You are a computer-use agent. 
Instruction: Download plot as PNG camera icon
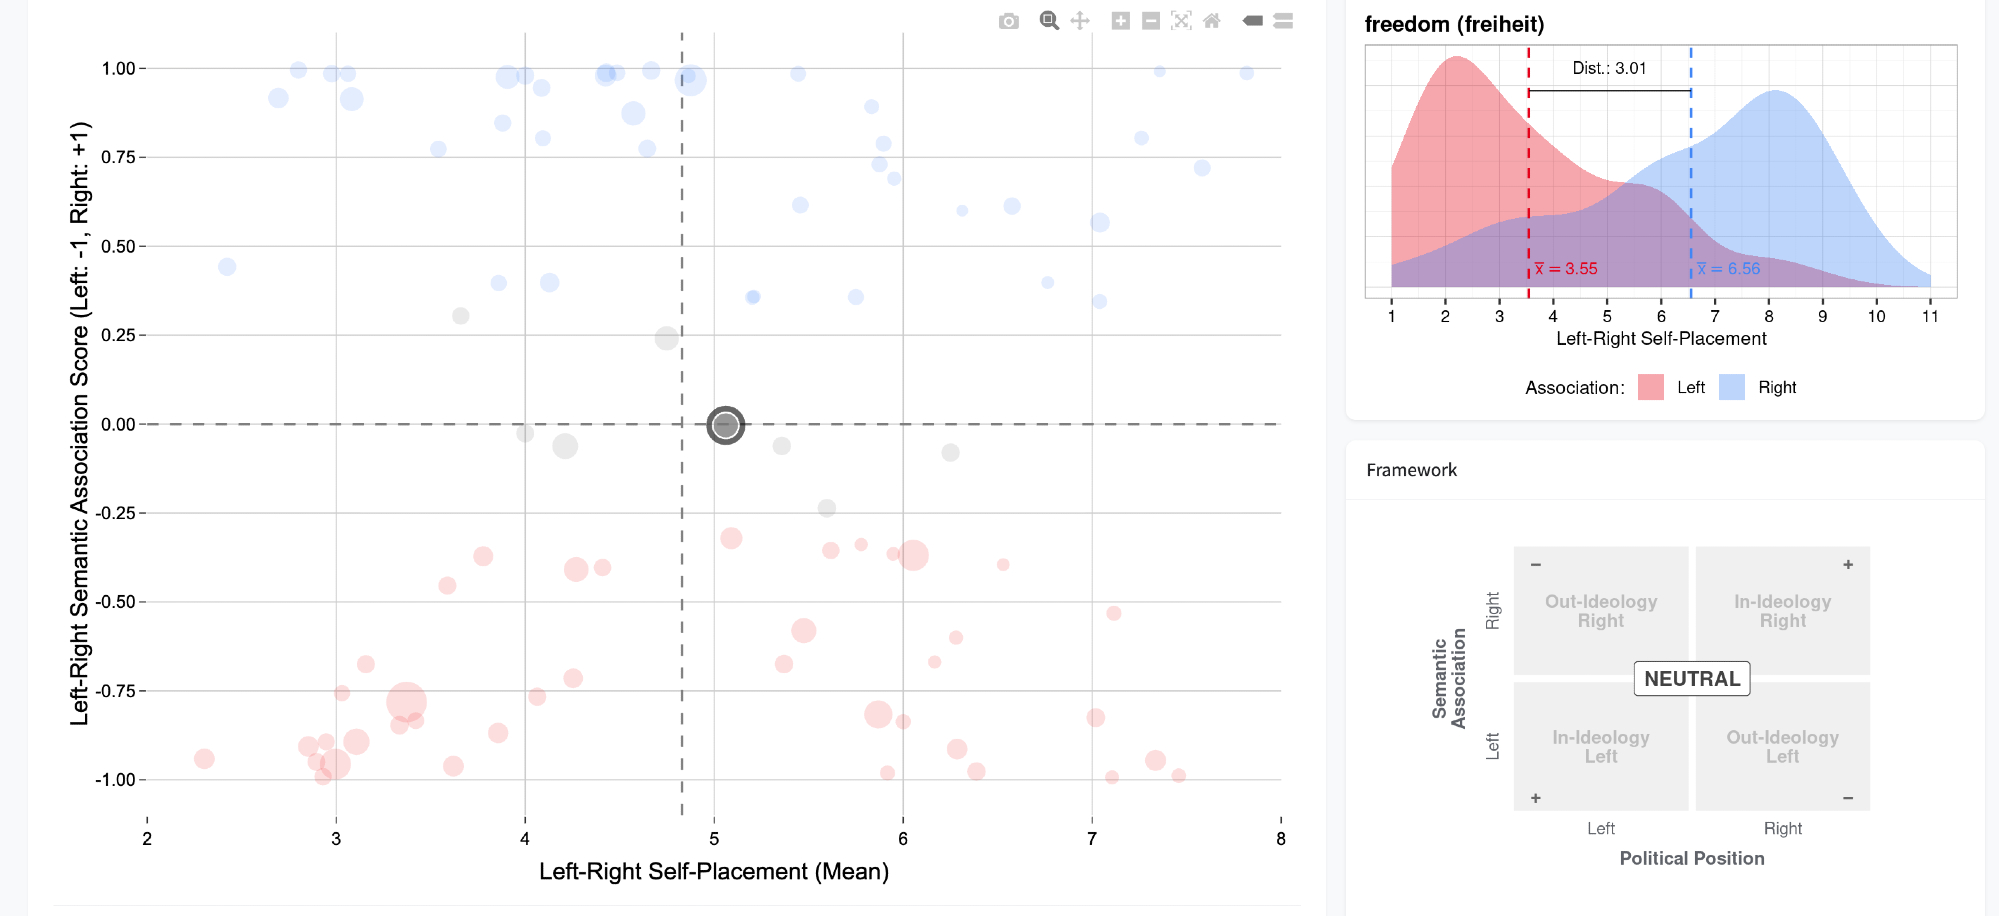tap(1008, 21)
